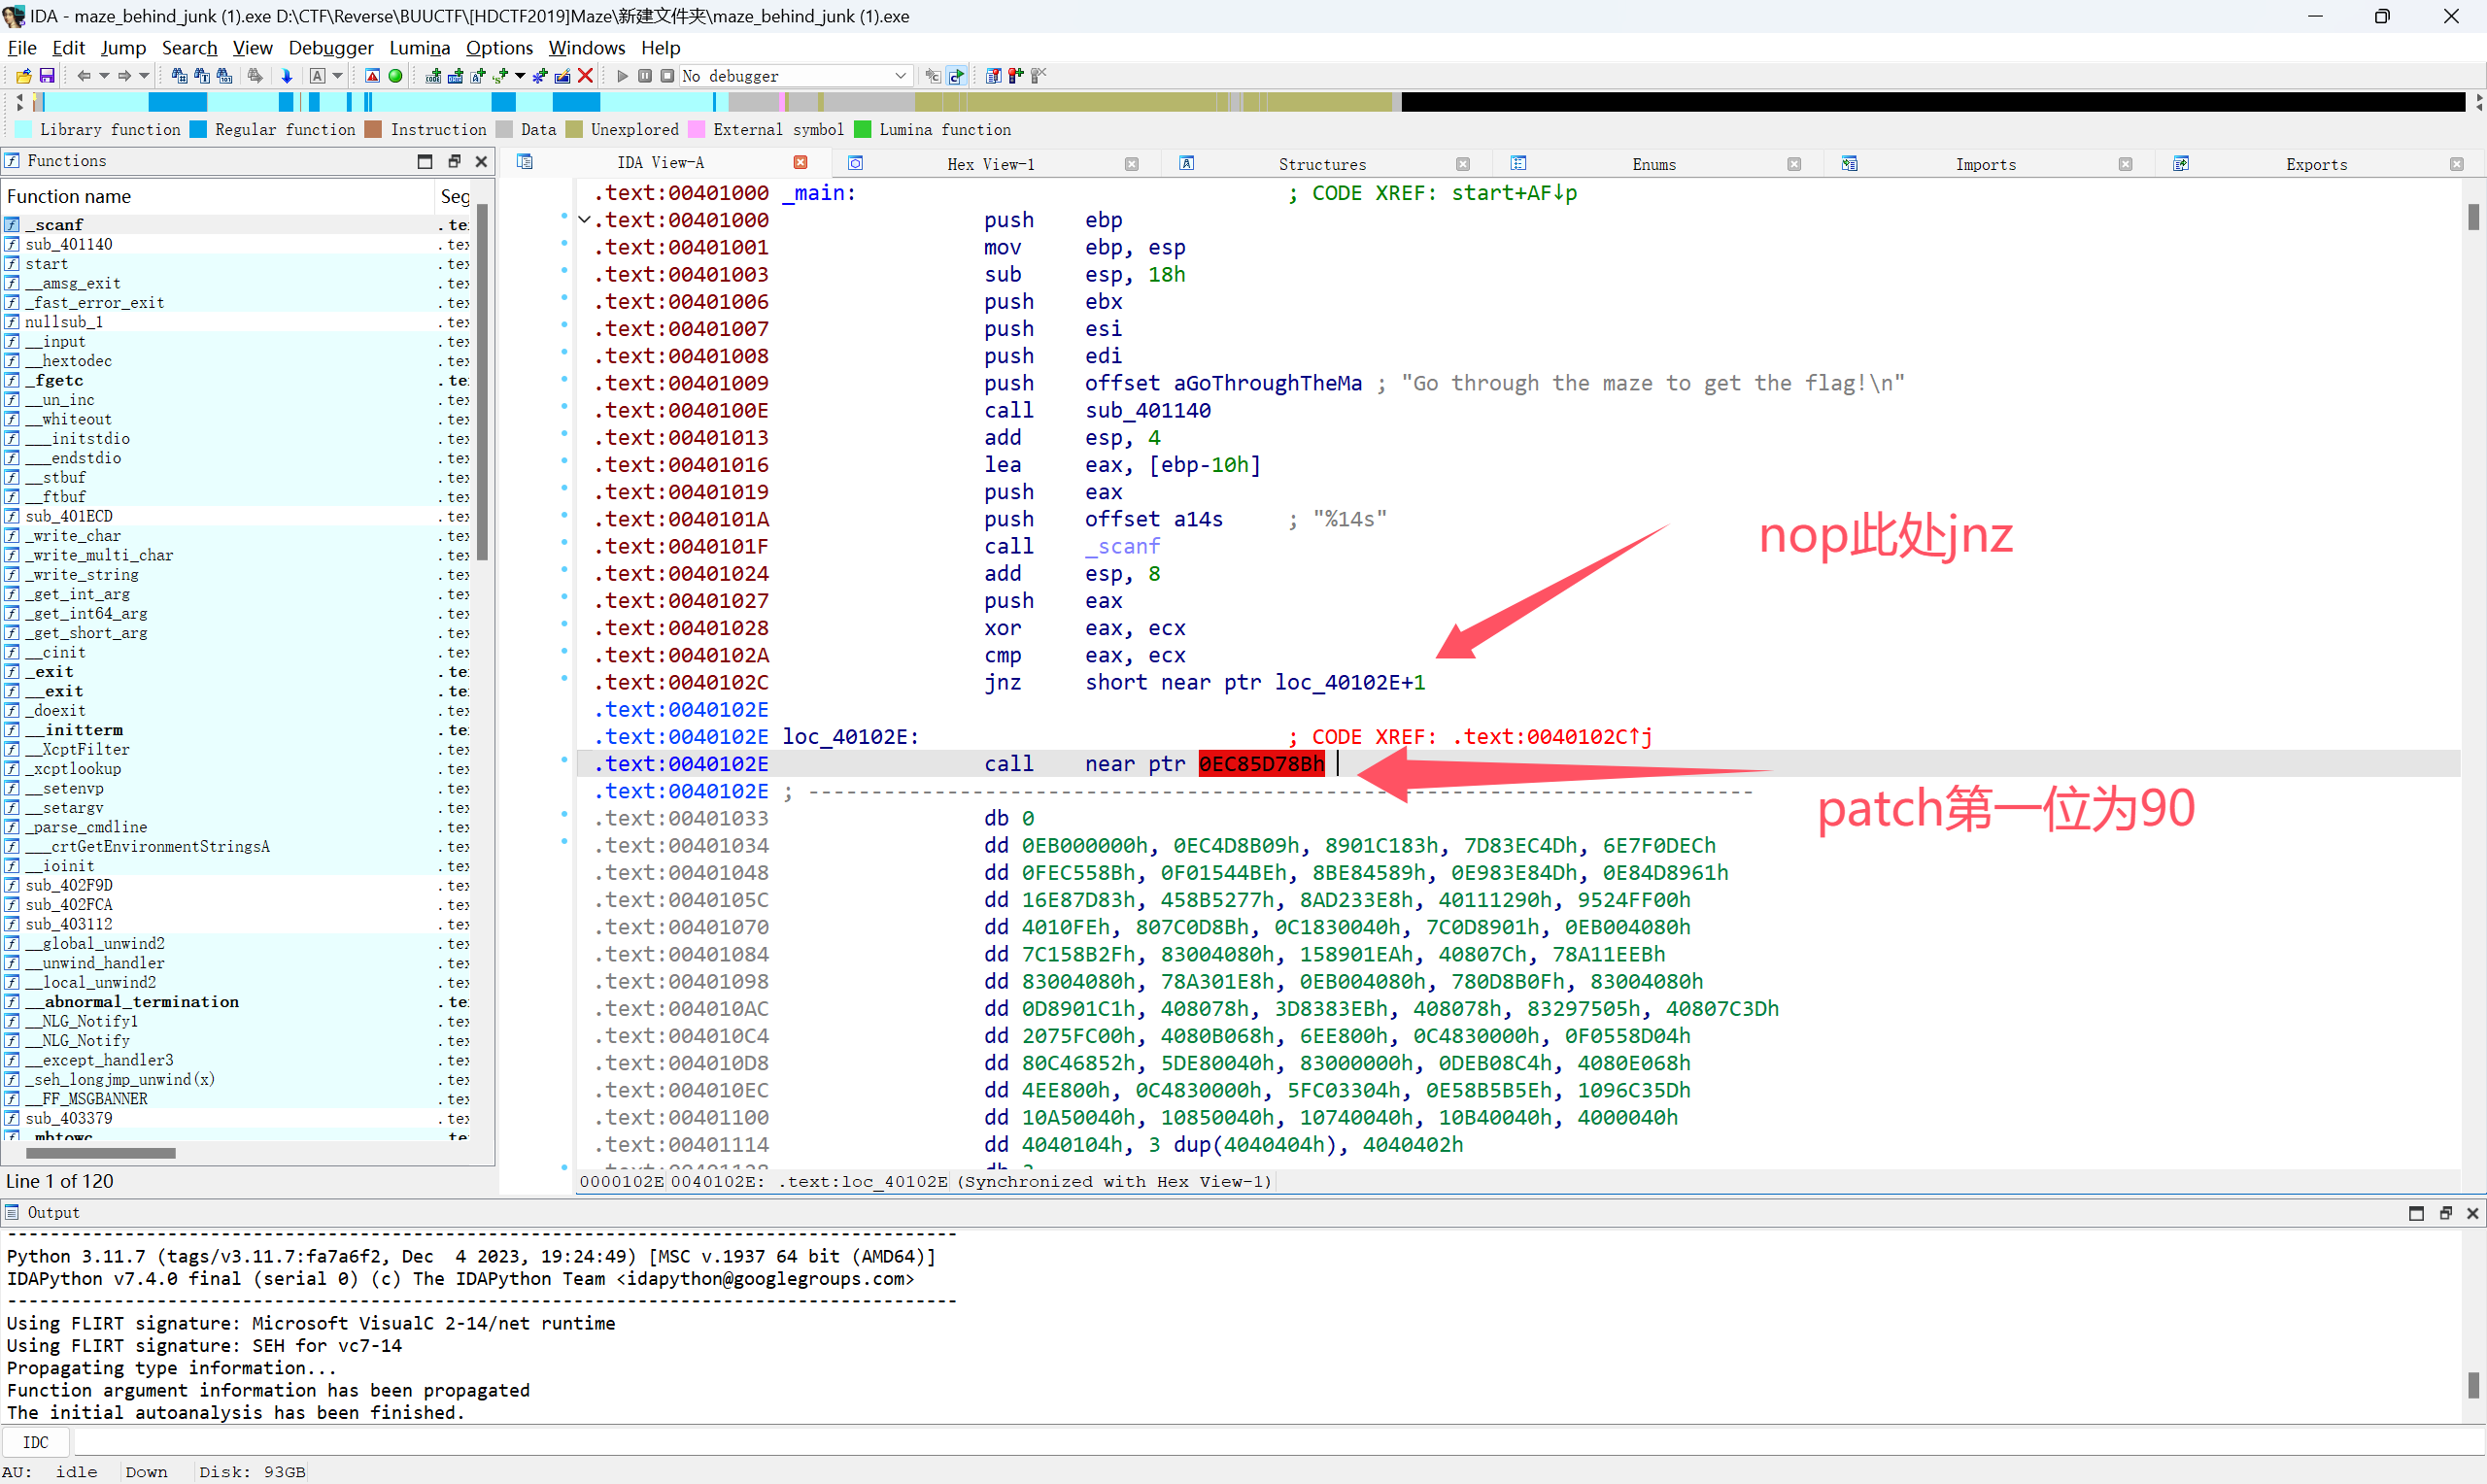The image size is (2487, 1484).
Task: Click the jnz instruction at 0040102C
Action: (x=1002, y=683)
